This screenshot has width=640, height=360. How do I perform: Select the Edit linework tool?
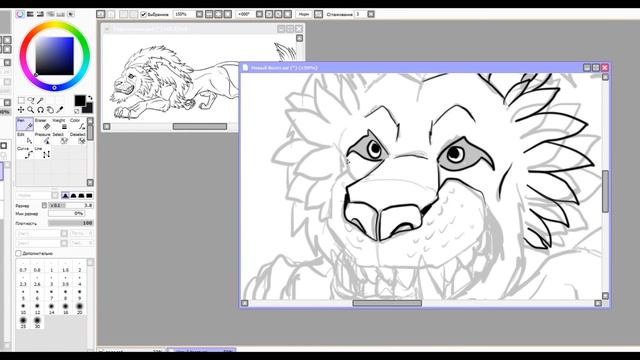(24, 138)
